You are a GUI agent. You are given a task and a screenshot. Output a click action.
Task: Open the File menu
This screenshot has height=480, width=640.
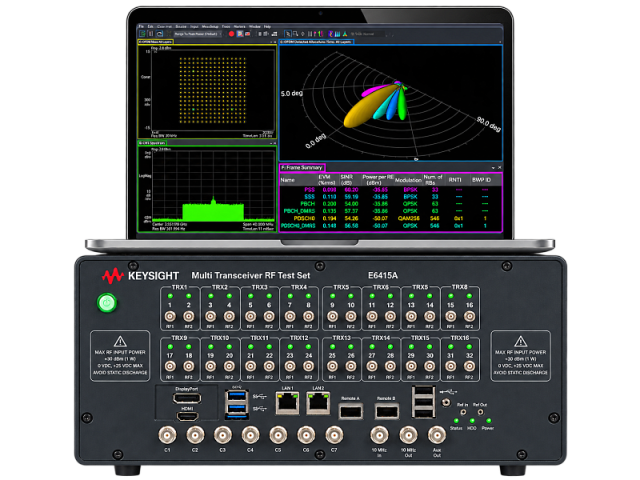tap(141, 26)
